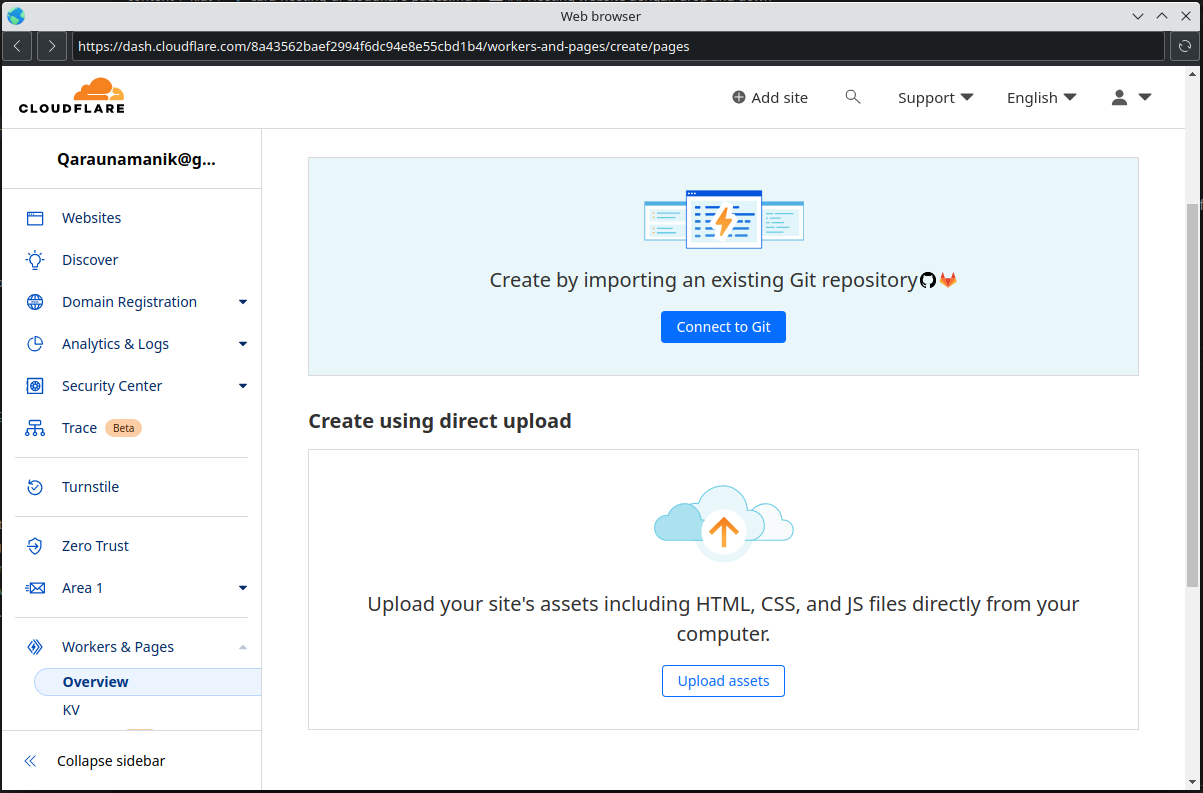This screenshot has width=1203, height=793.
Task: Click the Upload assets button
Action: (723, 681)
